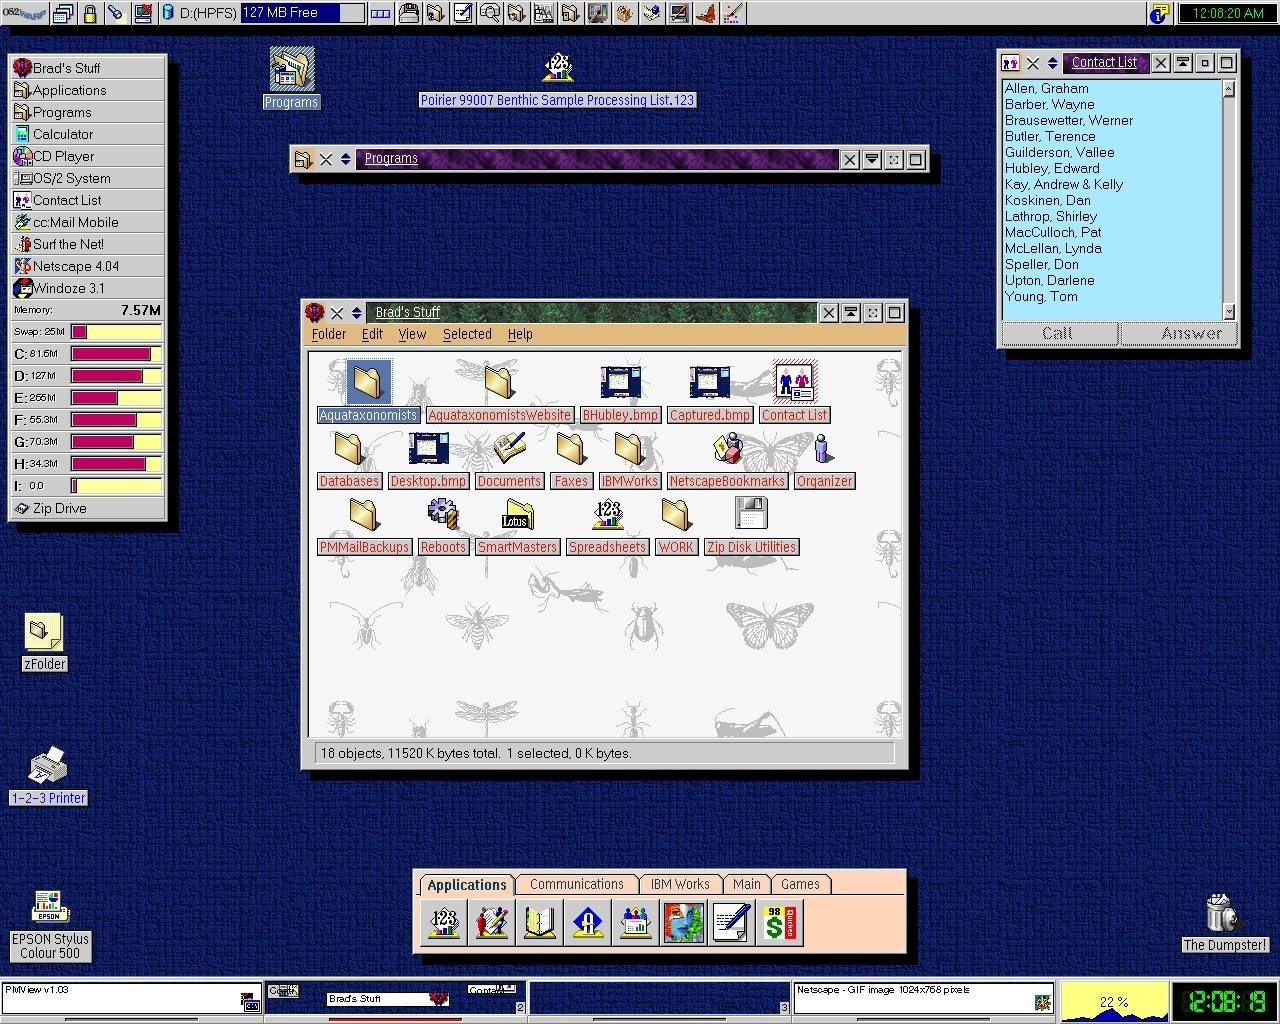Click the C: drive usage bar
This screenshot has width=1280, height=1024.
tap(116, 354)
